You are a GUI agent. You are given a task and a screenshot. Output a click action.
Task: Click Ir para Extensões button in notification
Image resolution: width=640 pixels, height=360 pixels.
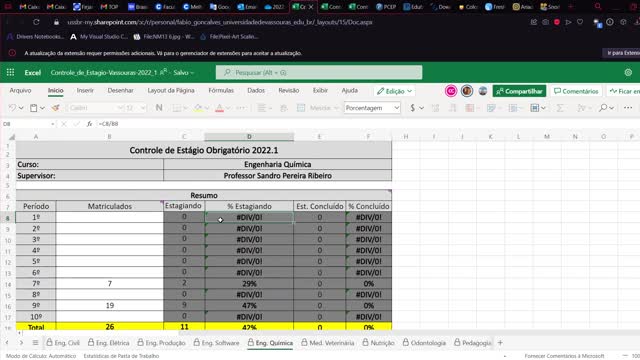click(x=621, y=53)
